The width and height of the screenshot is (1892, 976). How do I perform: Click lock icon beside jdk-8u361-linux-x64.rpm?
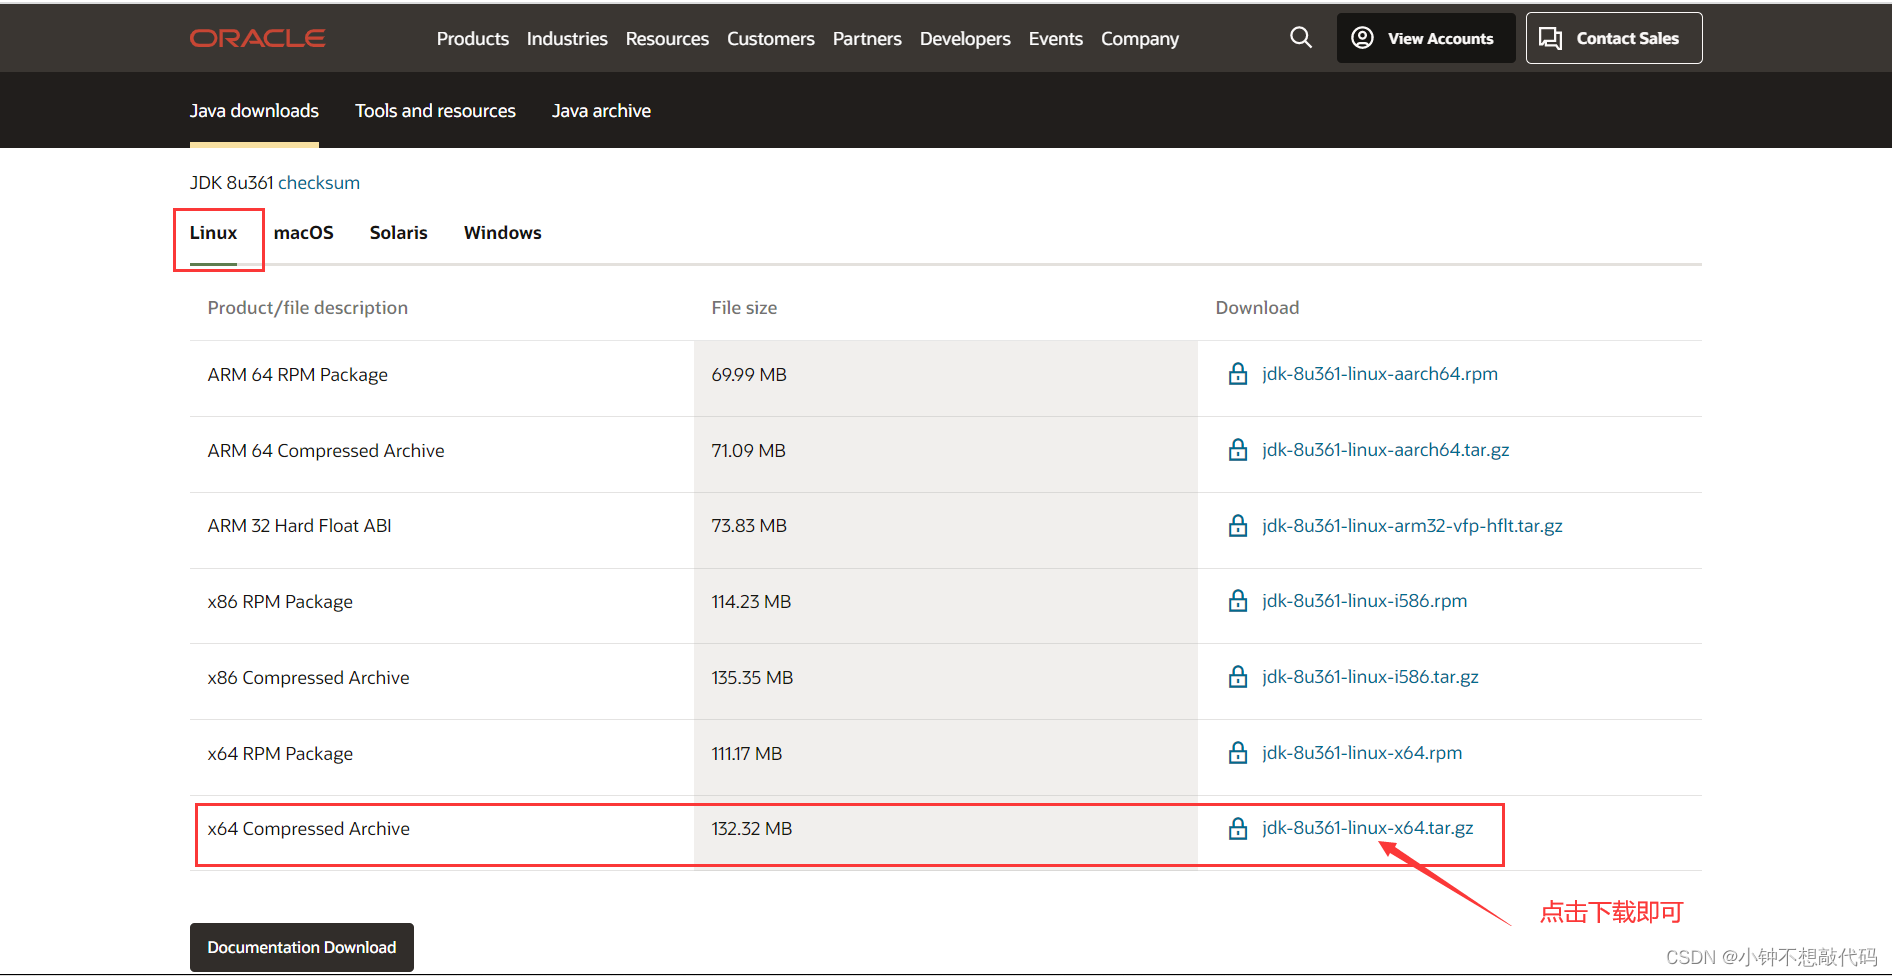pos(1238,753)
